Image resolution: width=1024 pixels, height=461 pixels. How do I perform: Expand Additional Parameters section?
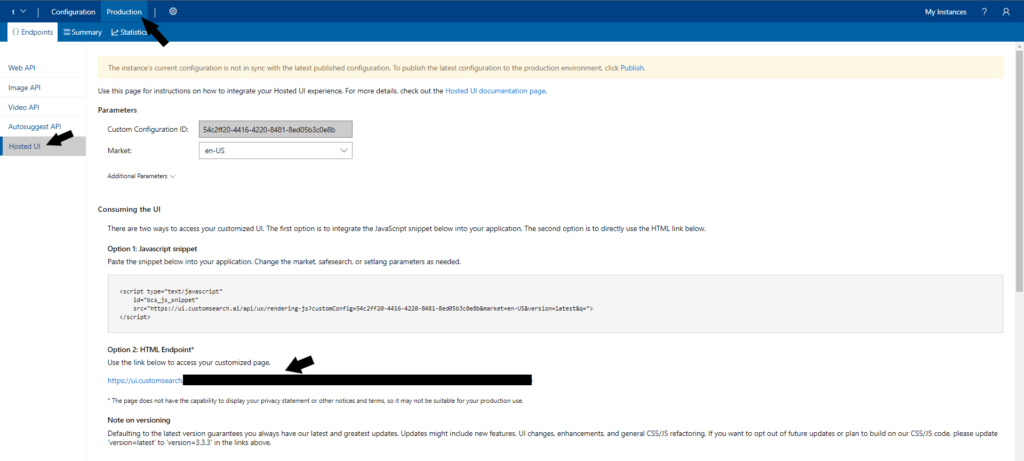click(141, 176)
